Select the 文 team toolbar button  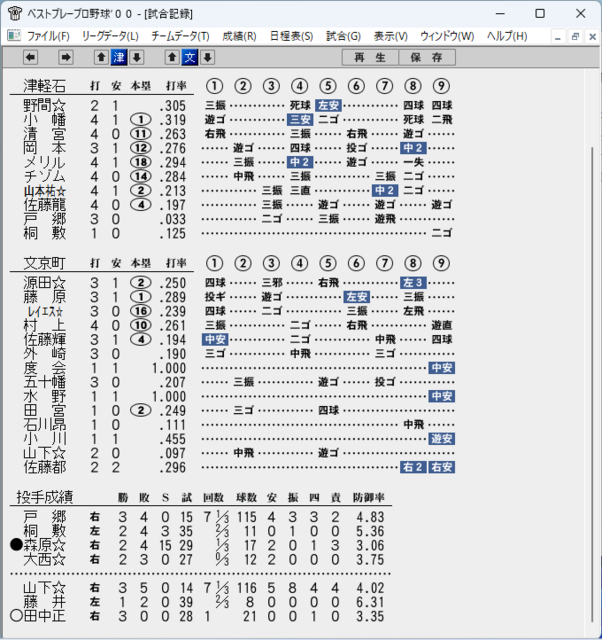coord(190,58)
